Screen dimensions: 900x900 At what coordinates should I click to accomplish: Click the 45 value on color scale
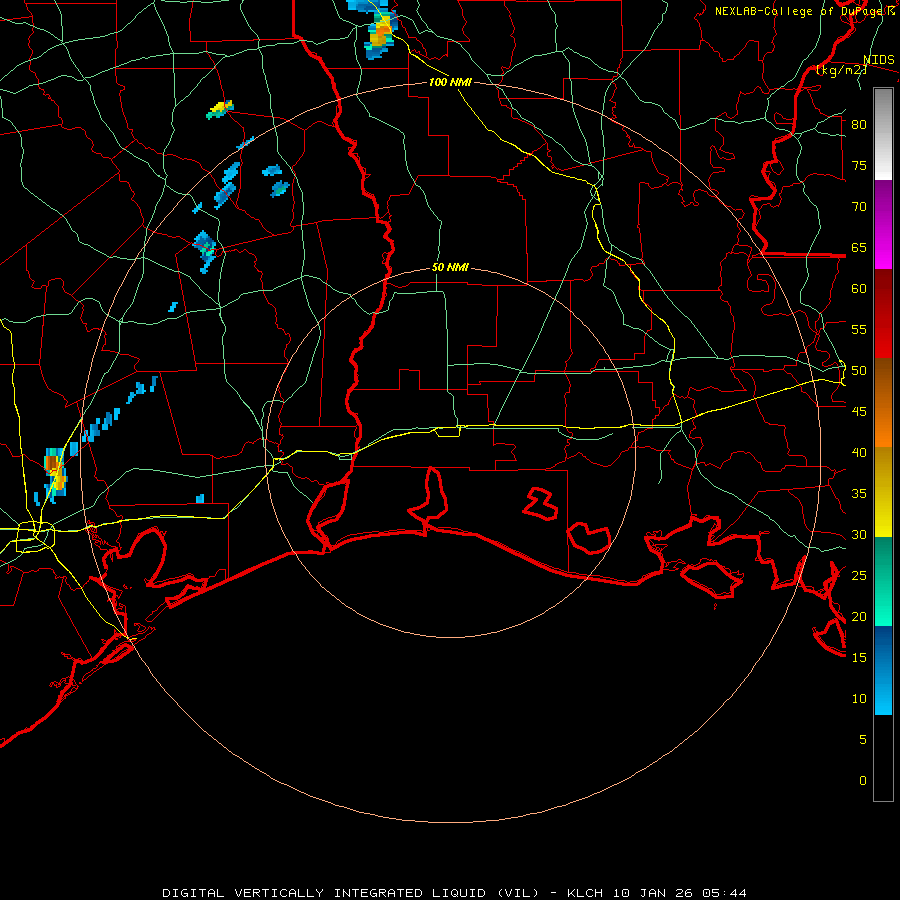coord(859,412)
